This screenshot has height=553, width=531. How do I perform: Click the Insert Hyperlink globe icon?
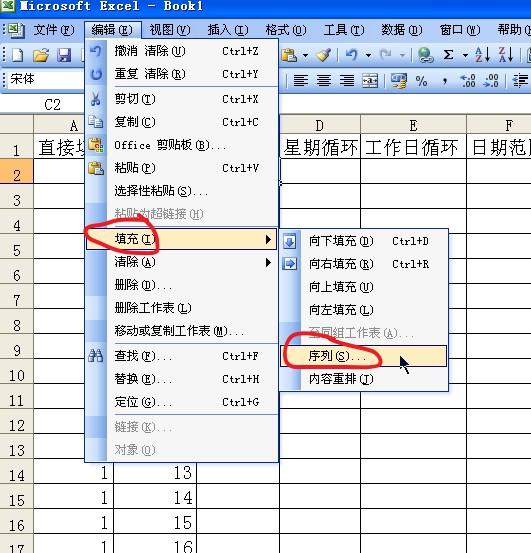425,55
